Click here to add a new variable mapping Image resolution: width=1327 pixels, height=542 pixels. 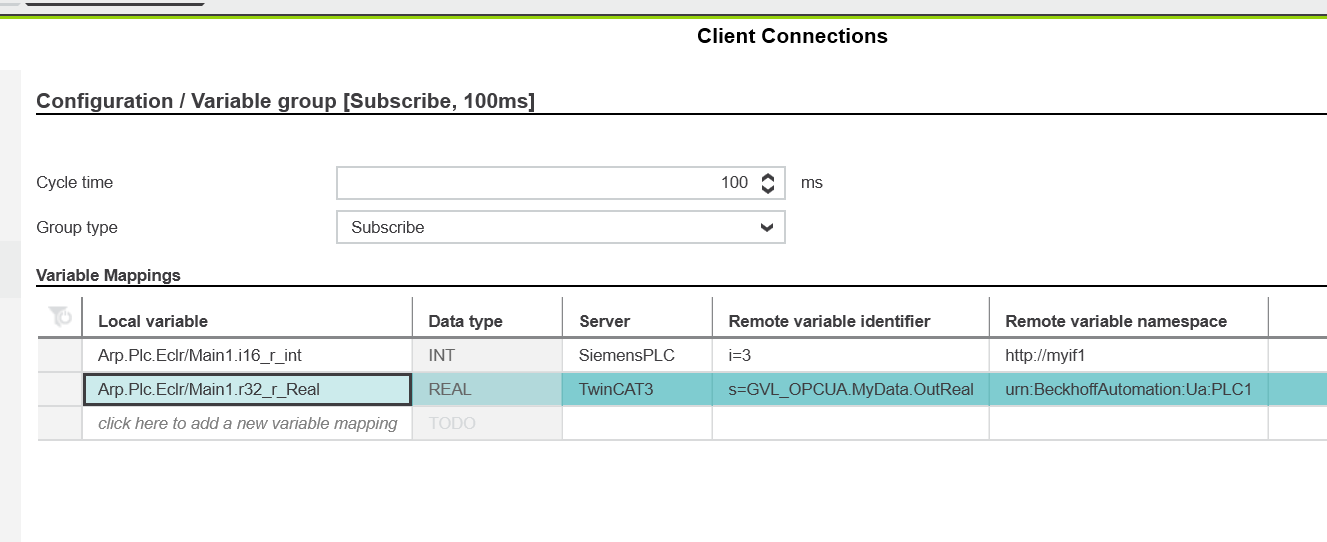tap(247, 423)
